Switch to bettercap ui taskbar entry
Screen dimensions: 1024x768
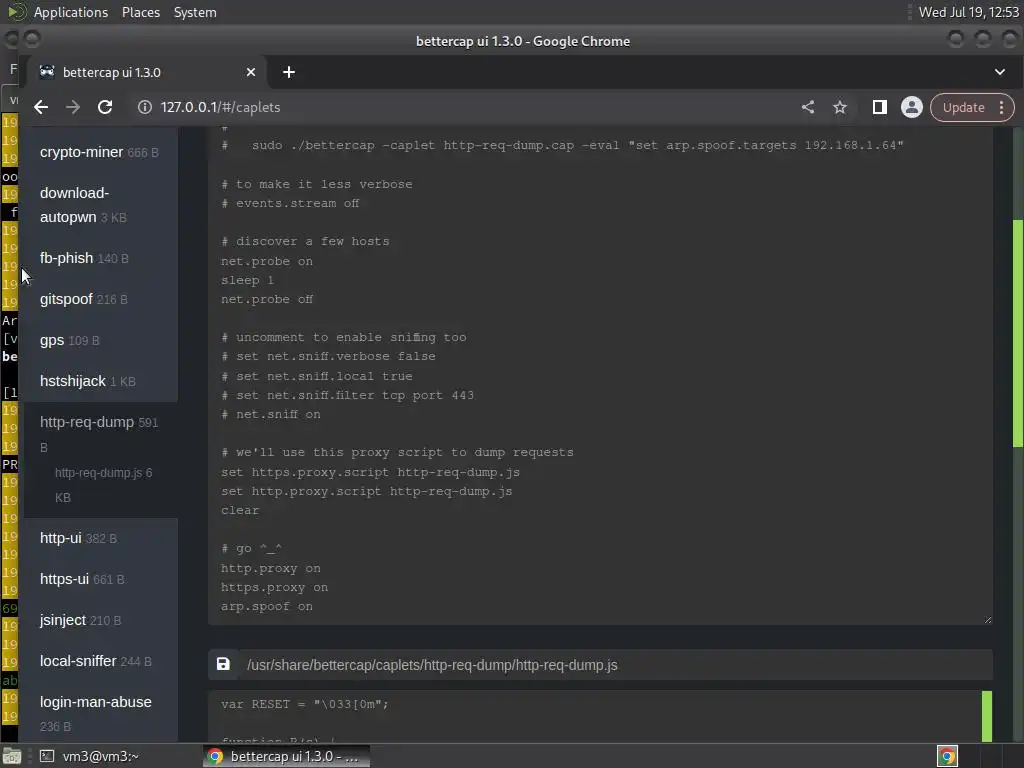pyautogui.click(x=286, y=756)
